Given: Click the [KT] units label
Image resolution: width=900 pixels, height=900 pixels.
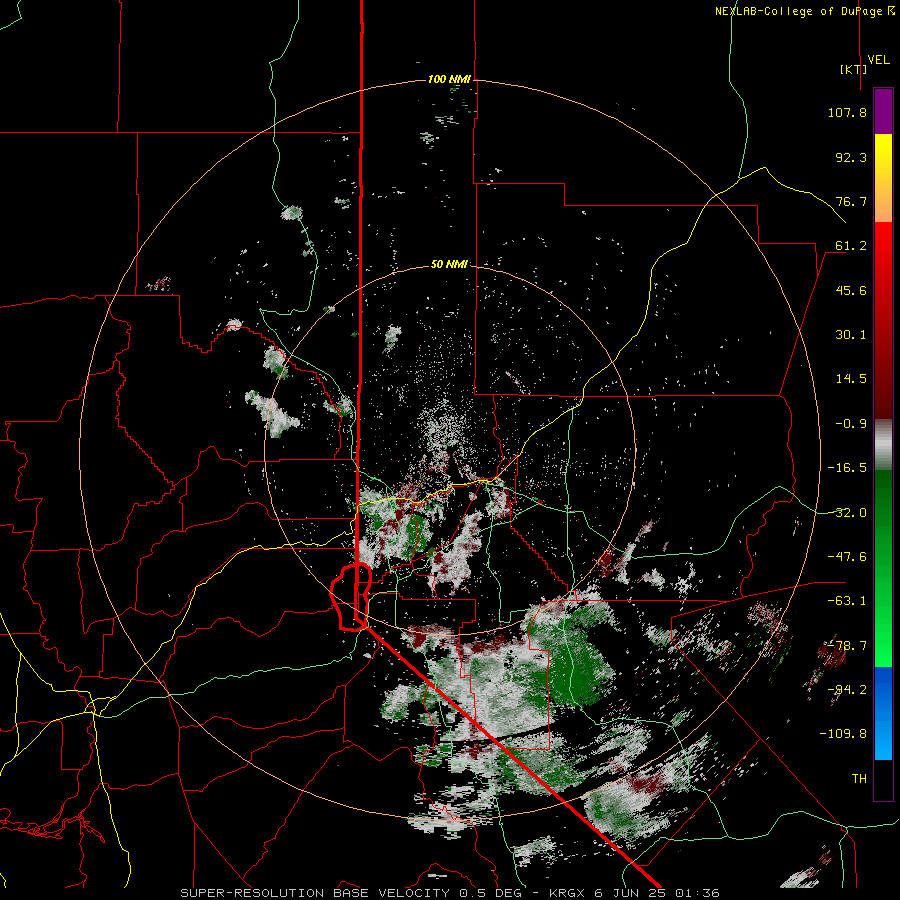Looking at the screenshot, I should tap(854, 69).
